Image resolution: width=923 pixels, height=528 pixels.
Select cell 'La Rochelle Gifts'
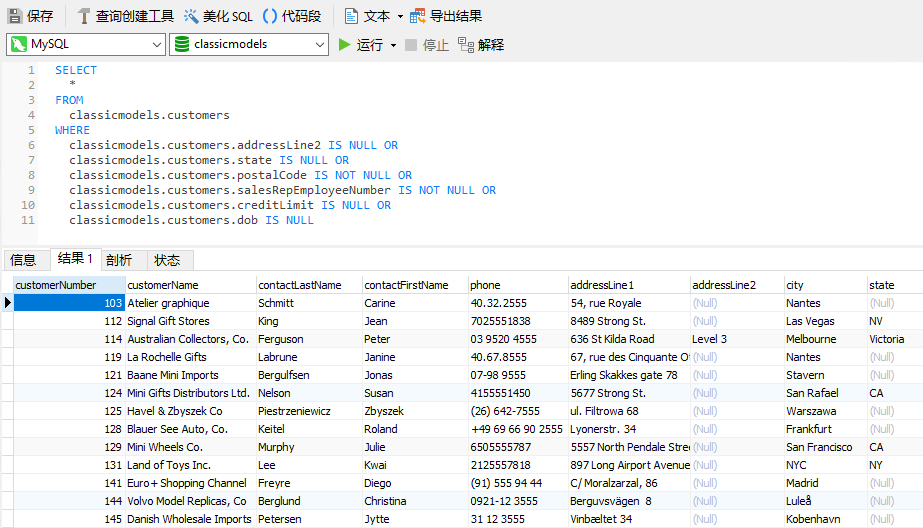click(x=191, y=357)
